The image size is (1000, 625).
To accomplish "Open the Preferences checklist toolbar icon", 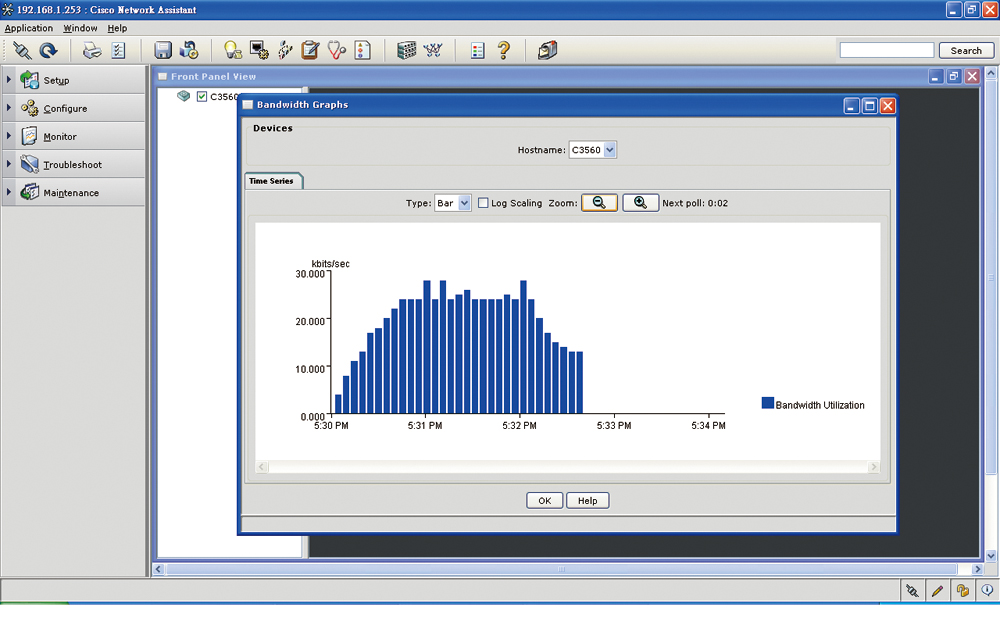I will pyautogui.click(x=119, y=50).
